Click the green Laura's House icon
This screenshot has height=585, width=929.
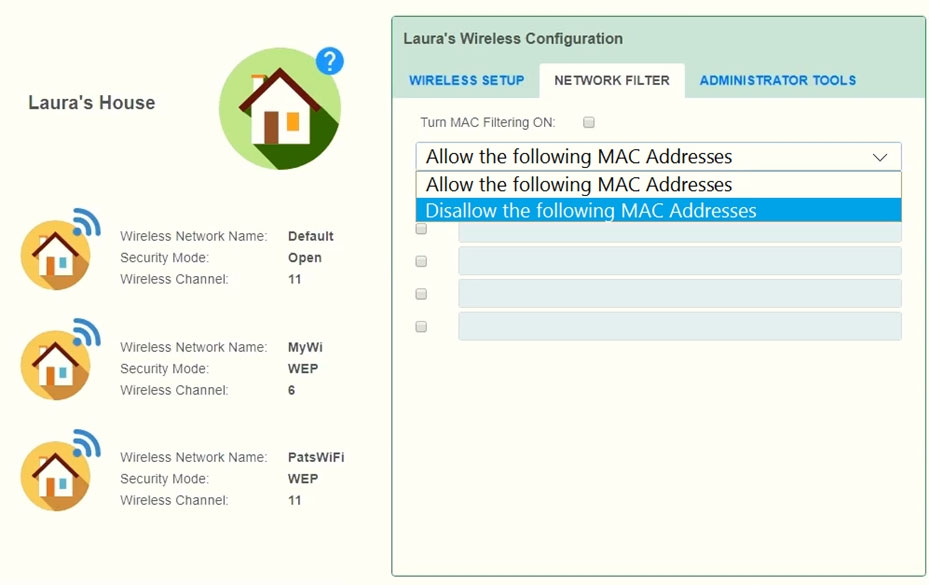click(279, 109)
